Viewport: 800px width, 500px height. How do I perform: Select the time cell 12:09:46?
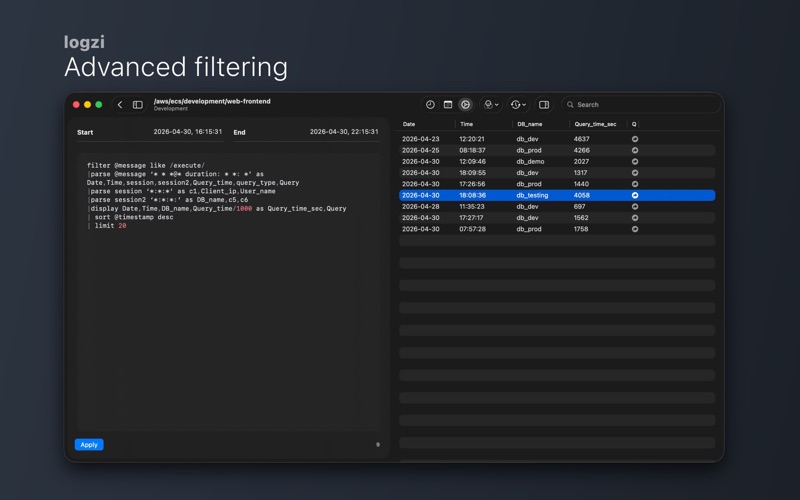click(x=472, y=162)
